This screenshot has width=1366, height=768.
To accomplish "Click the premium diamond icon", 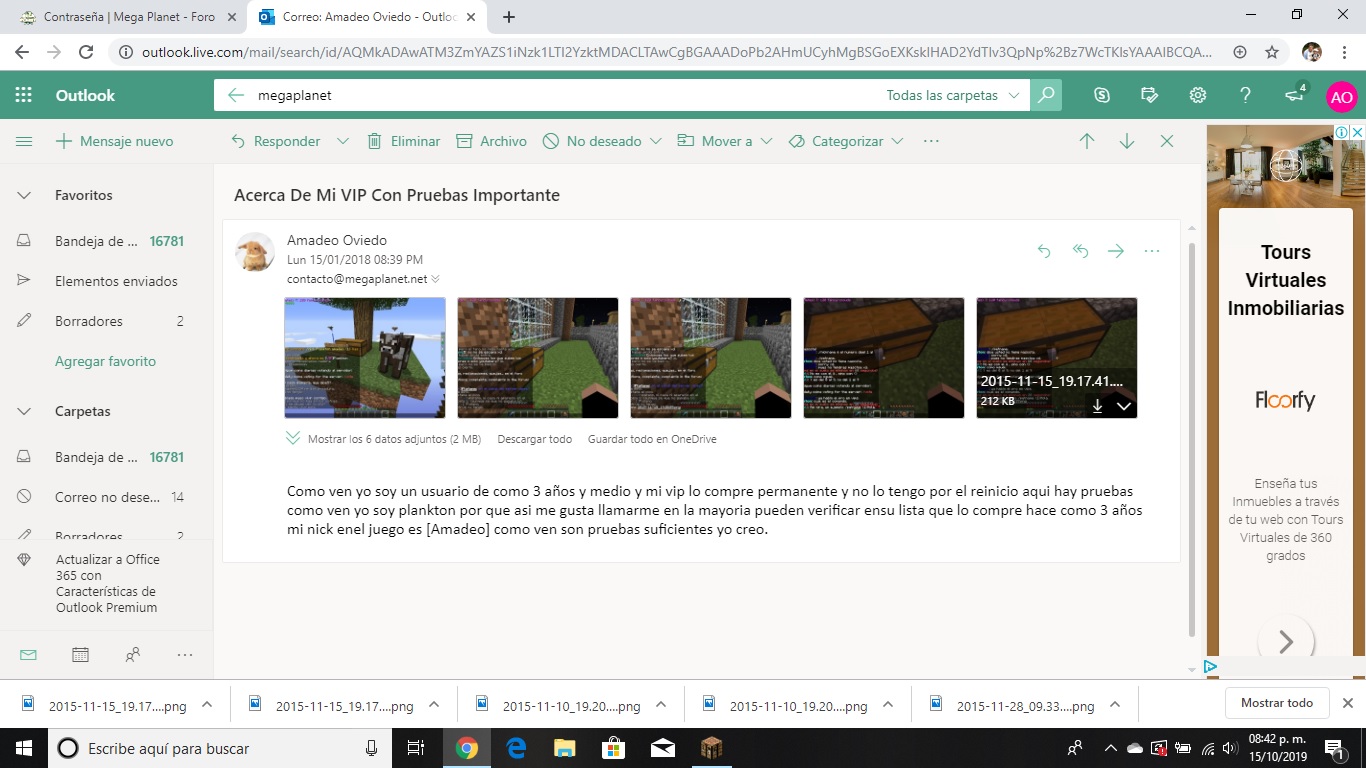I will [x=25, y=560].
